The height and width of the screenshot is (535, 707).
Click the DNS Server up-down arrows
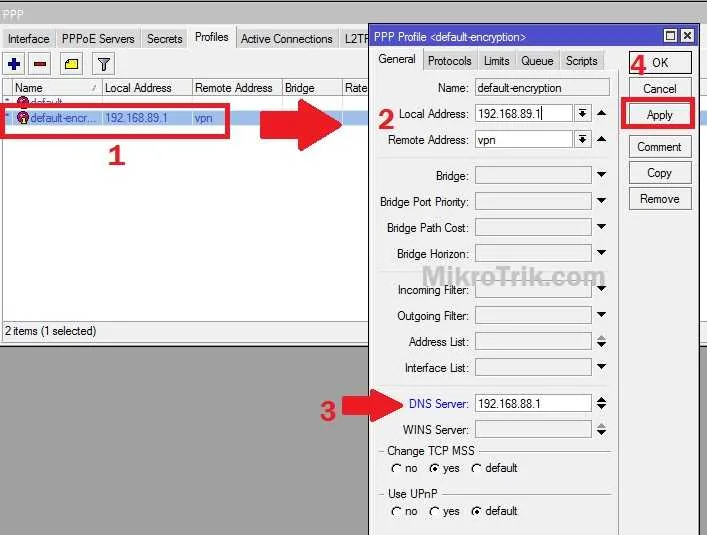(601, 404)
